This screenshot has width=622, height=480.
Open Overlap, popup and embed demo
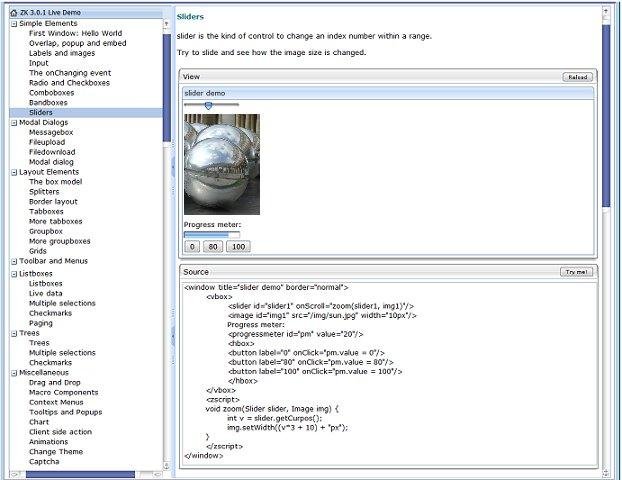[78, 43]
